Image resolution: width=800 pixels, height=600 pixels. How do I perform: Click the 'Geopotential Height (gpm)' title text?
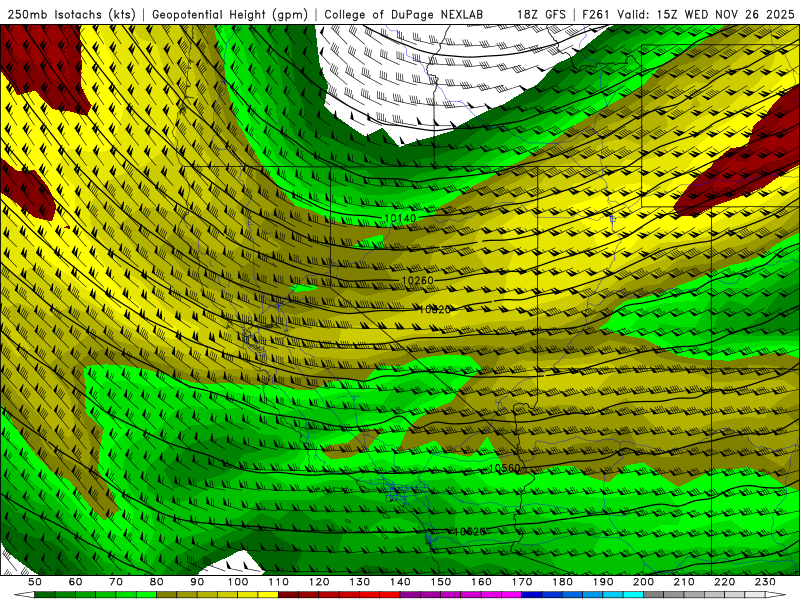tap(230, 15)
